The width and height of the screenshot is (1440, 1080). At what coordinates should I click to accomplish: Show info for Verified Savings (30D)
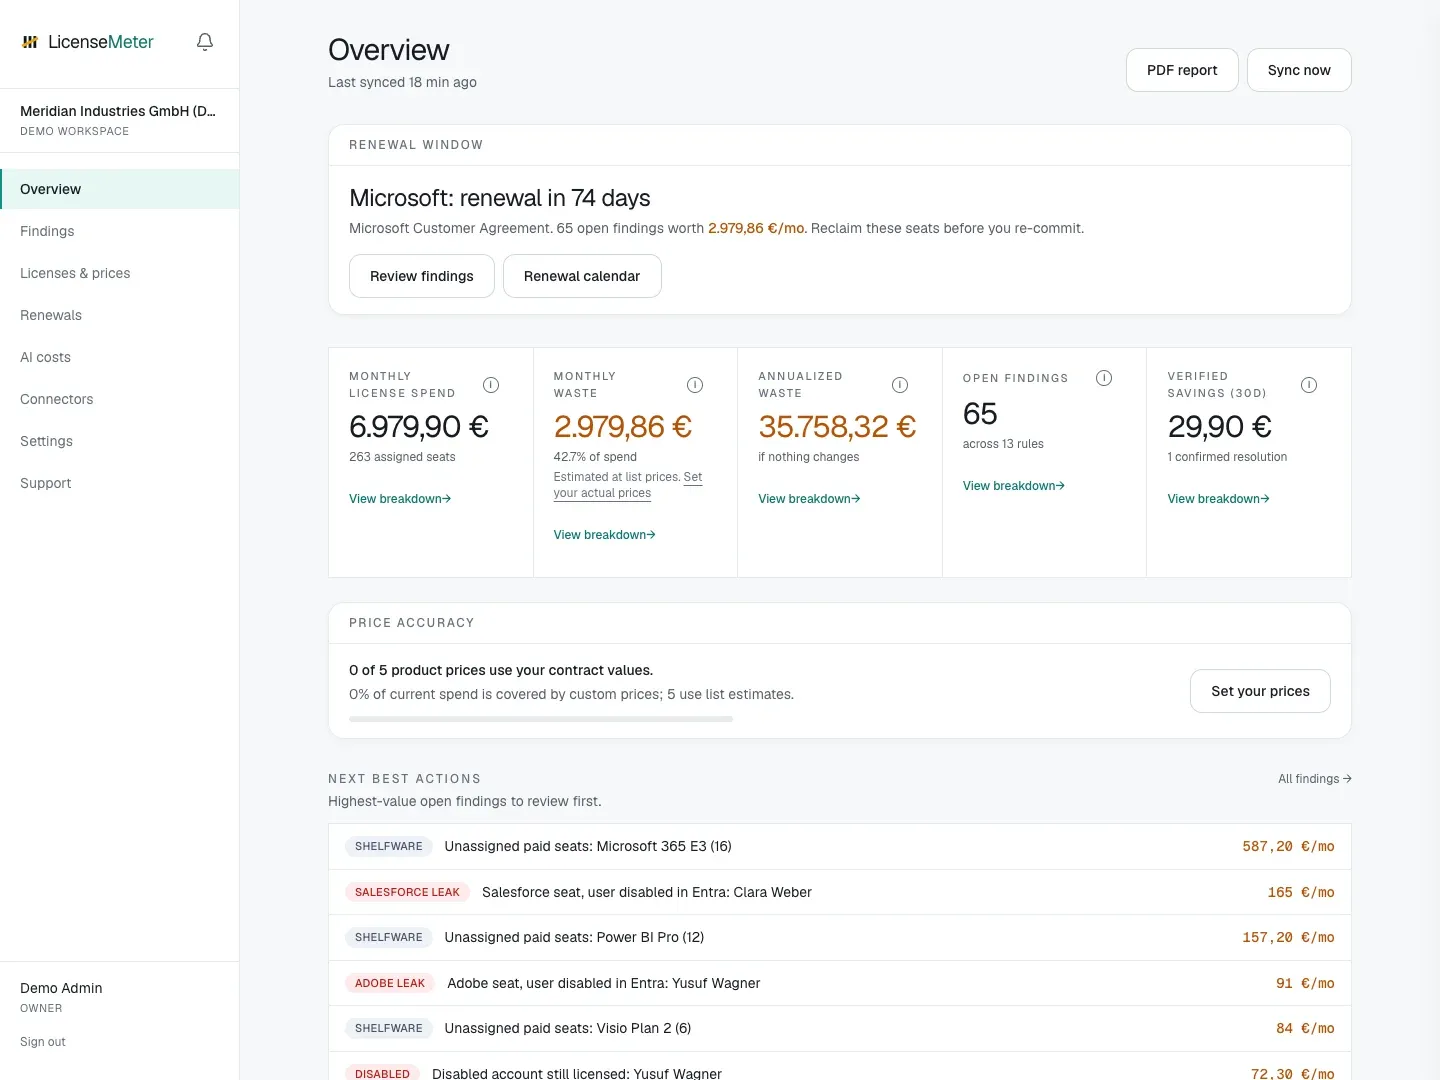click(x=1309, y=385)
